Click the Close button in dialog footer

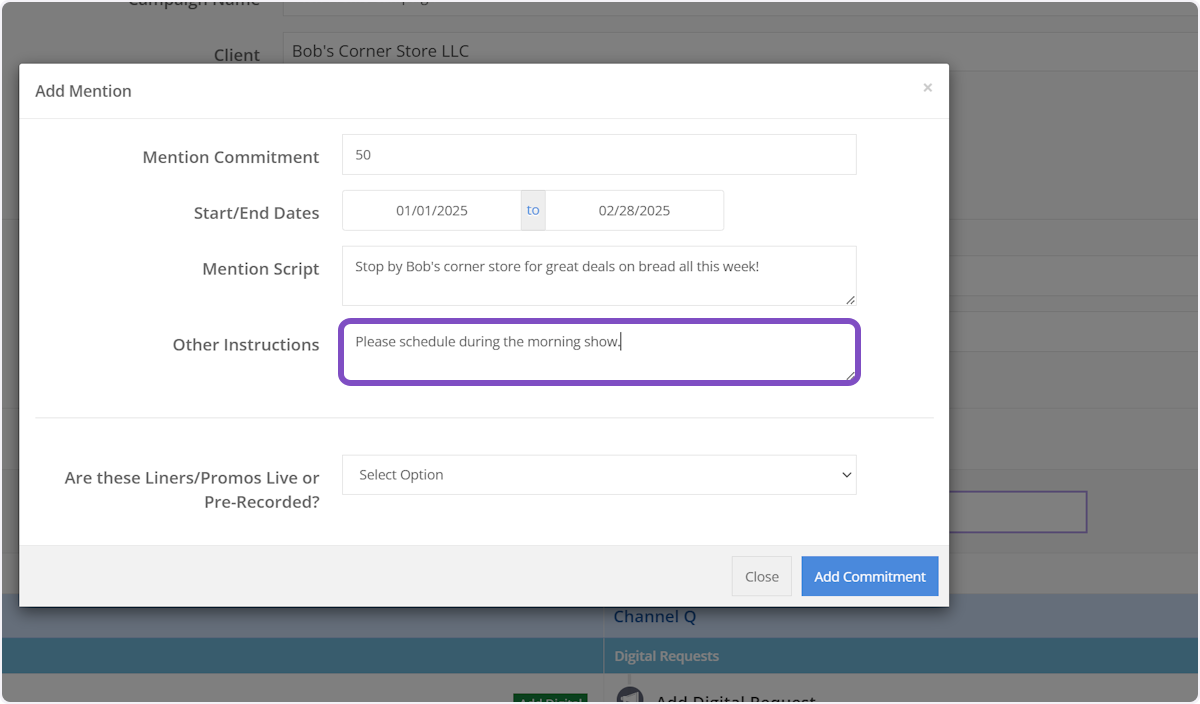(x=761, y=576)
